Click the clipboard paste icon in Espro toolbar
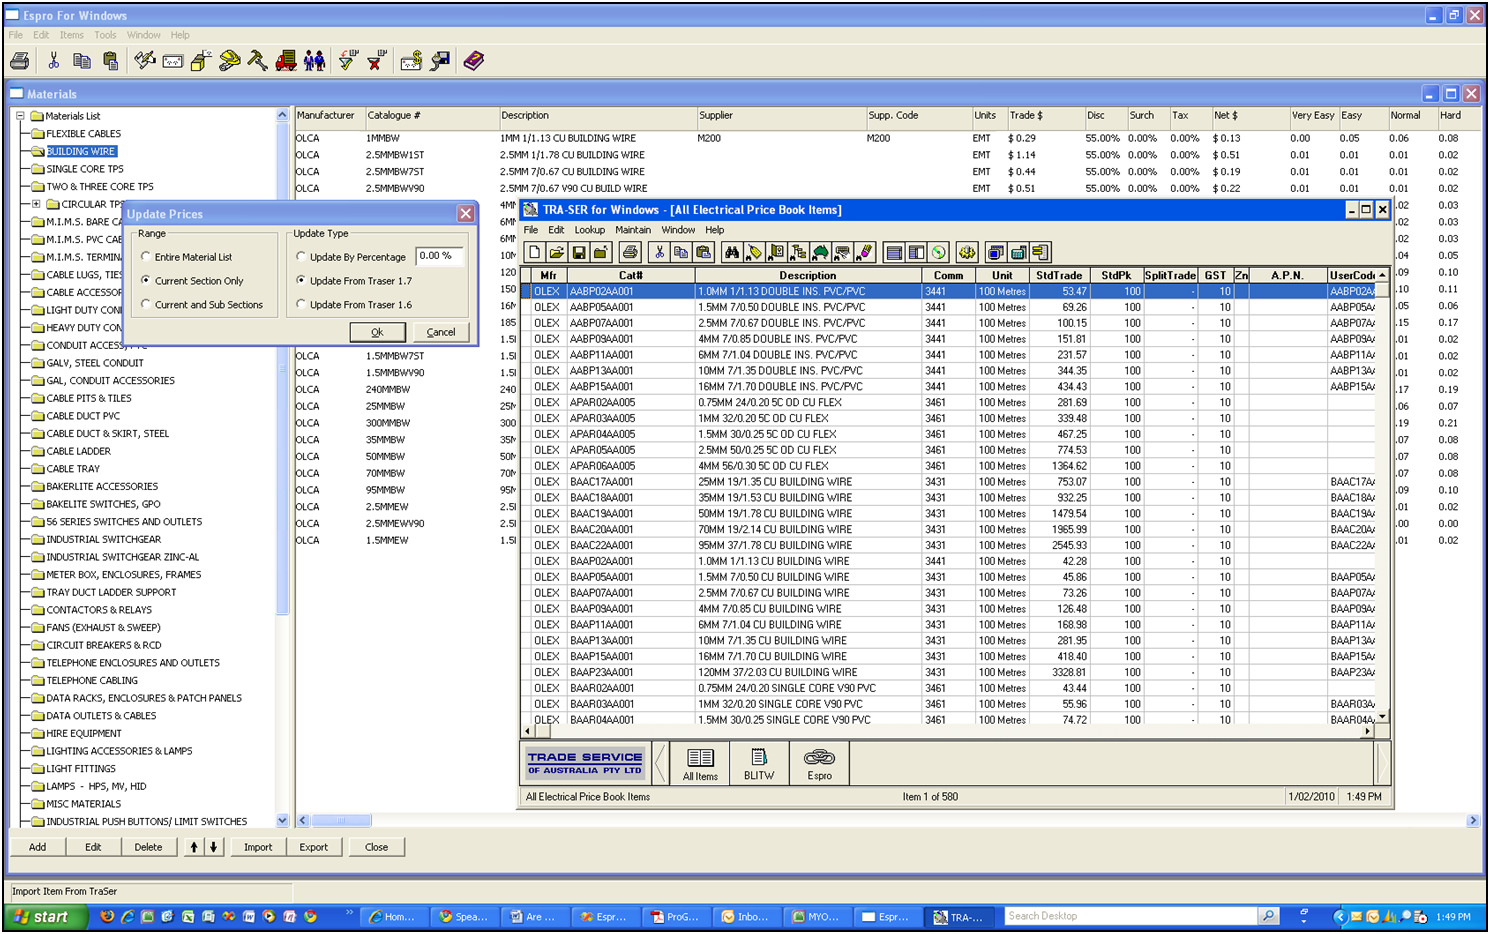The width and height of the screenshot is (1490, 934). pos(110,61)
